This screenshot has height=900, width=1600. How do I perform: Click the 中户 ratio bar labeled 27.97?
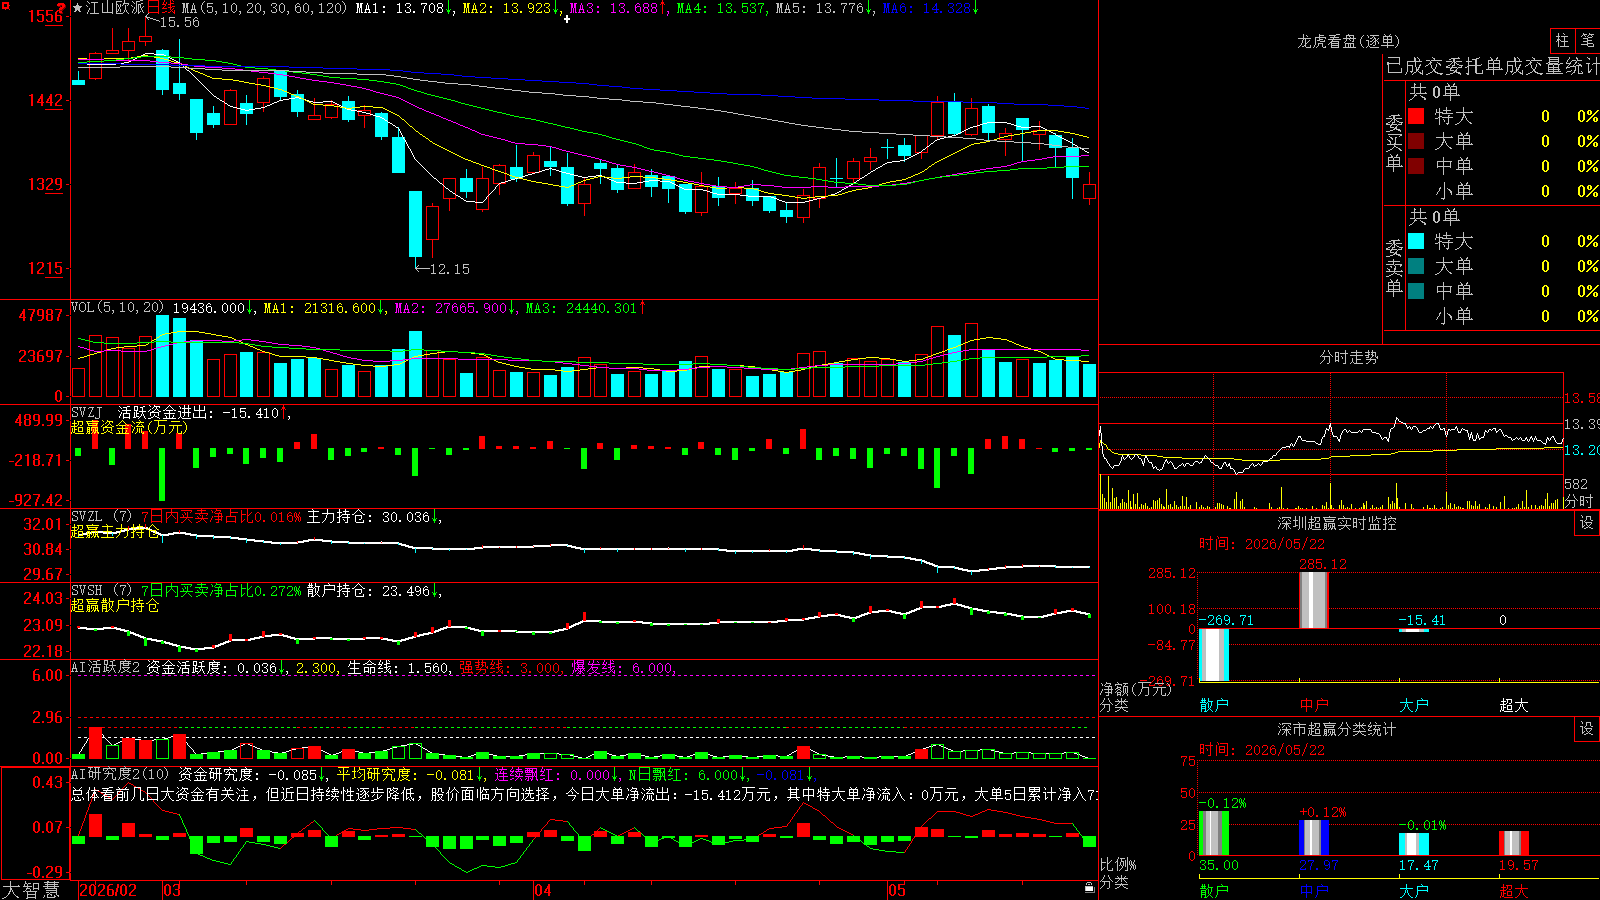point(1314,838)
